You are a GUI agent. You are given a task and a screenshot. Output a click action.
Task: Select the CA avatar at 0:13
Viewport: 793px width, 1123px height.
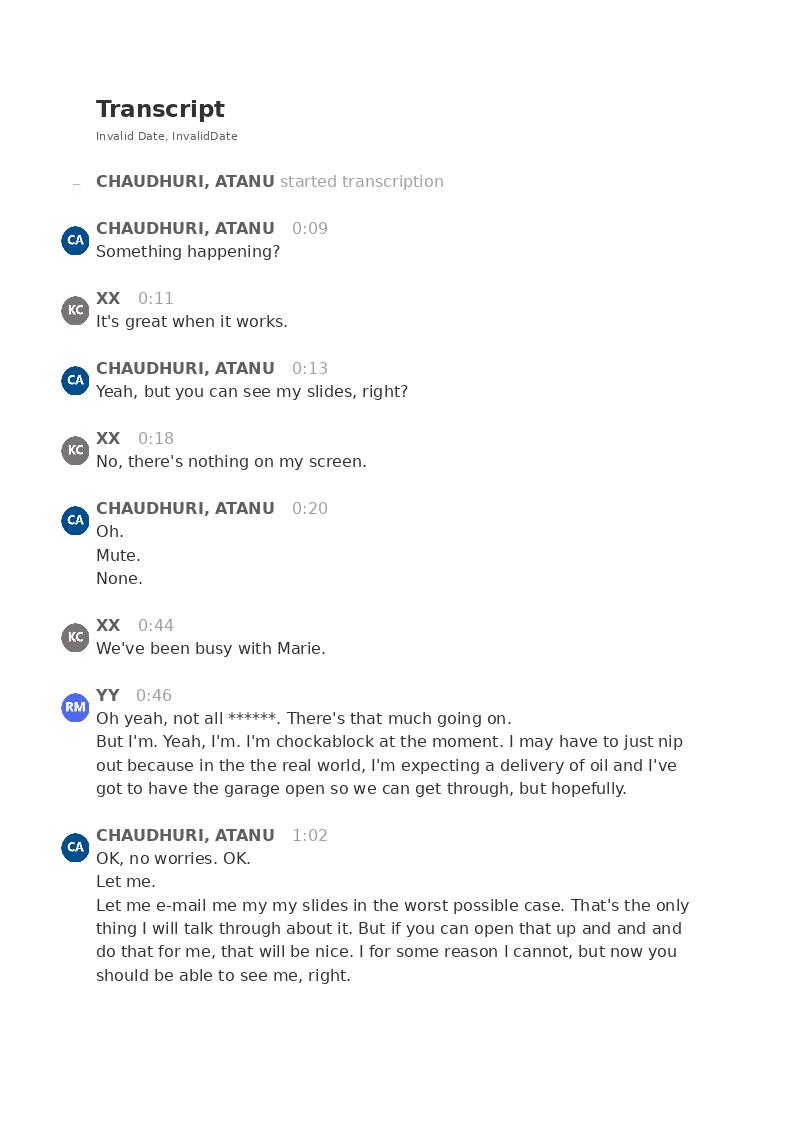coord(75,380)
